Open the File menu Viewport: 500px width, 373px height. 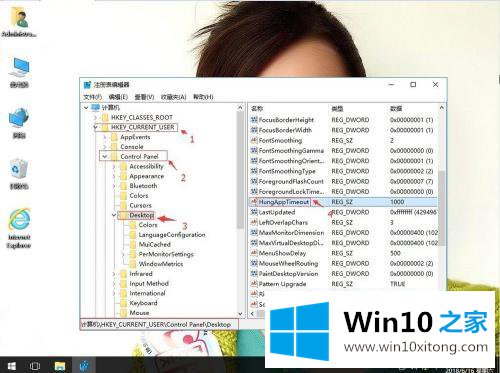pyautogui.click(x=93, y=97)
